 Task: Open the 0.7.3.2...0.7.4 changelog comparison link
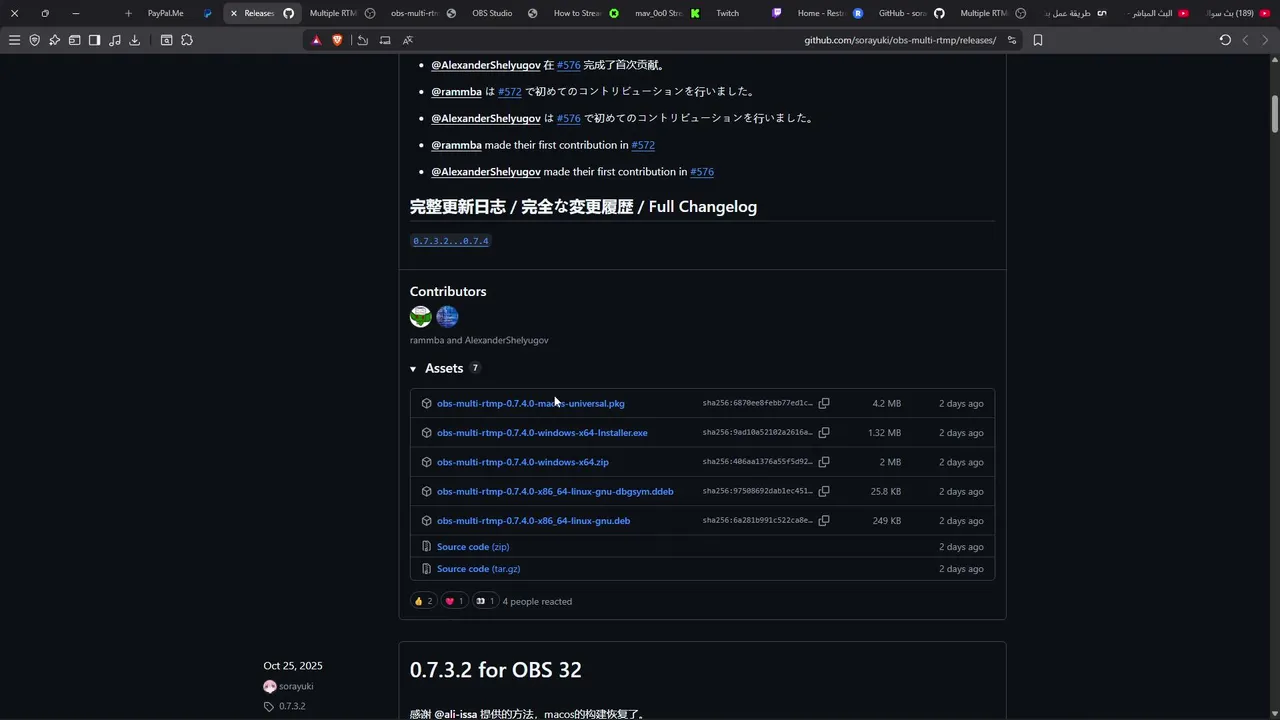tap(451, 241)
